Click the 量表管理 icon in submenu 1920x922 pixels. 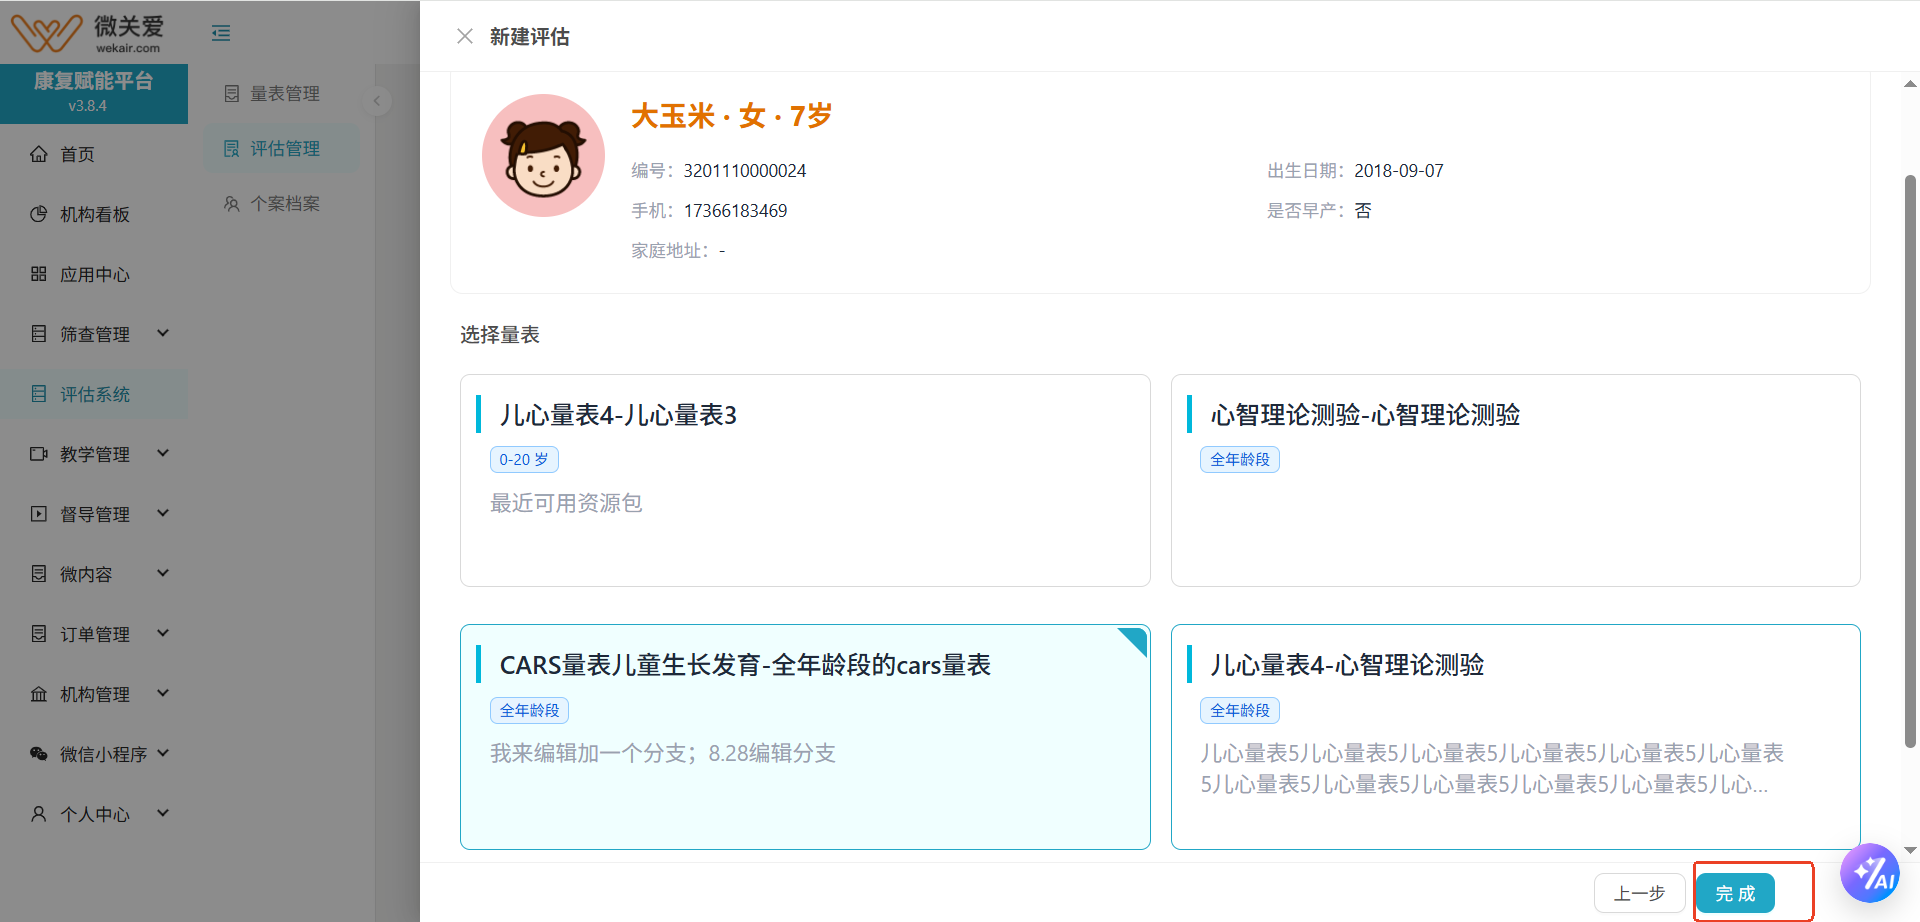pos(232,94)
